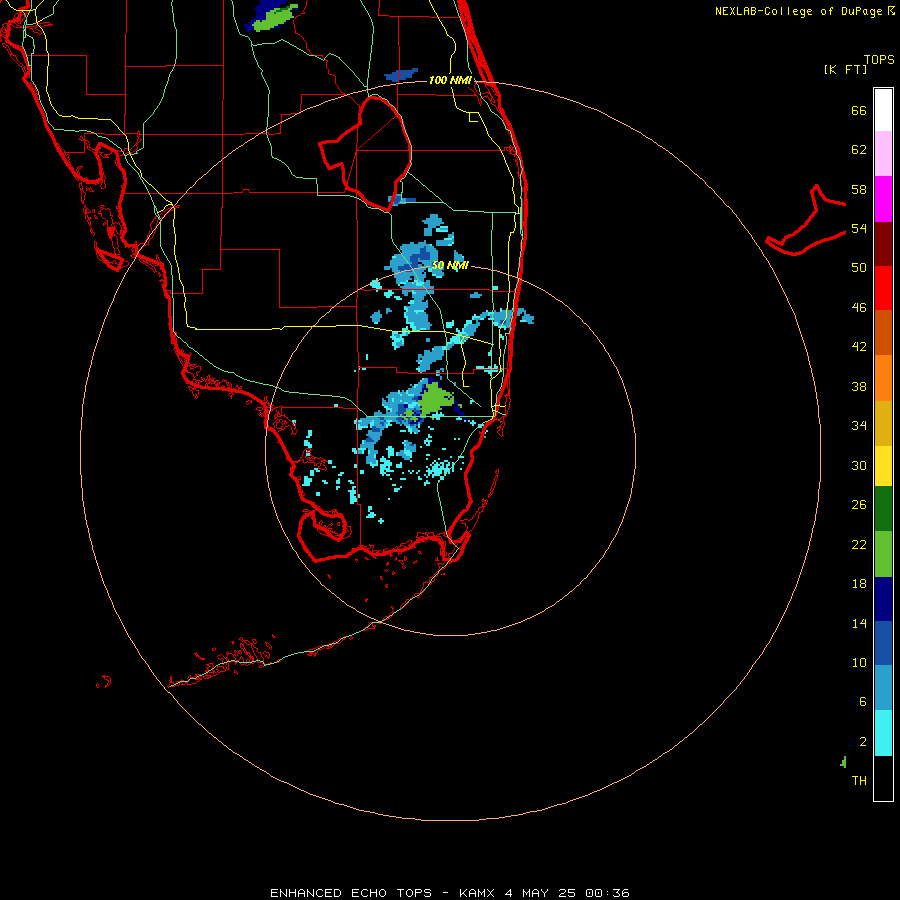Click the '42' legend value
This screenshot has height=900, width=900.
pos(859,347)
